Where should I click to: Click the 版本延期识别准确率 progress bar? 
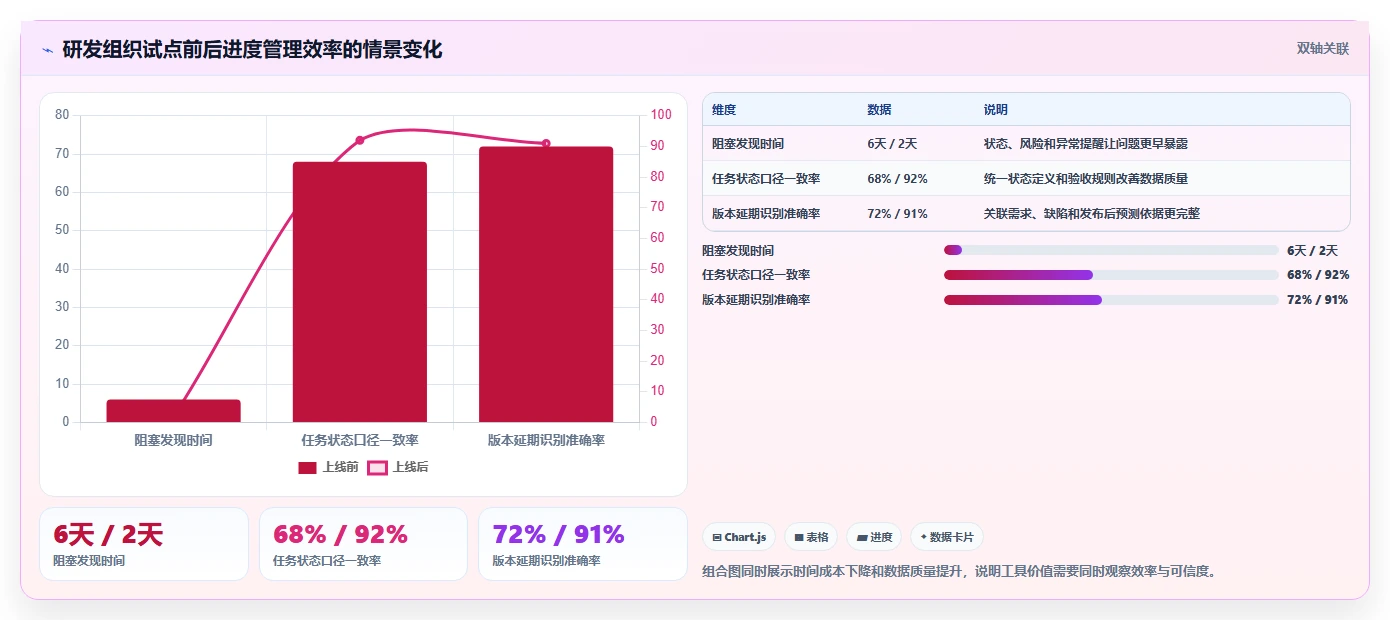point(1111,300)
